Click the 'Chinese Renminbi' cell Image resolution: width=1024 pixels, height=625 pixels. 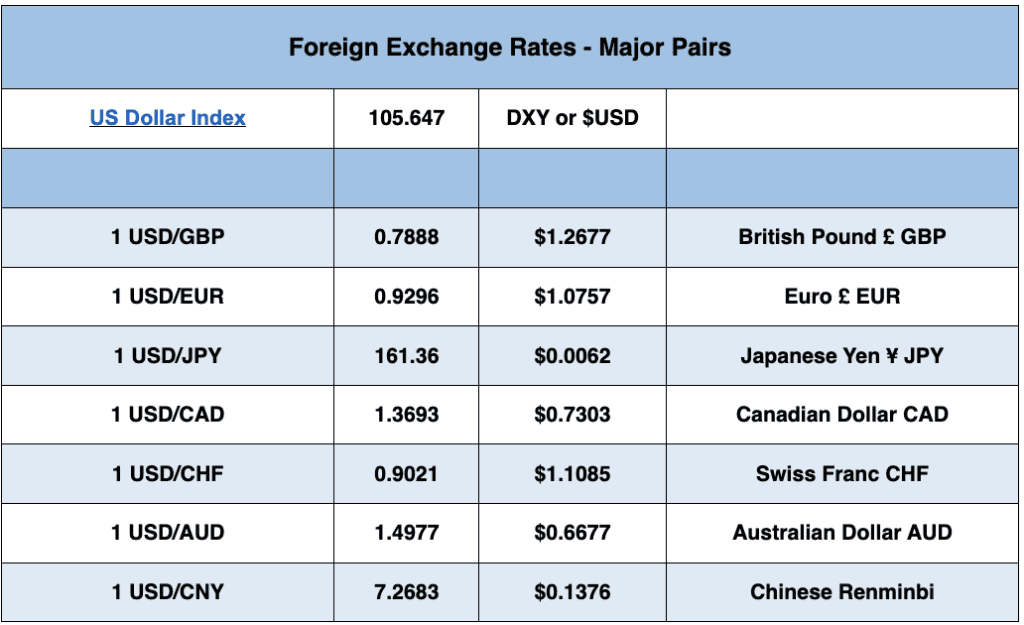pos(842,591)
